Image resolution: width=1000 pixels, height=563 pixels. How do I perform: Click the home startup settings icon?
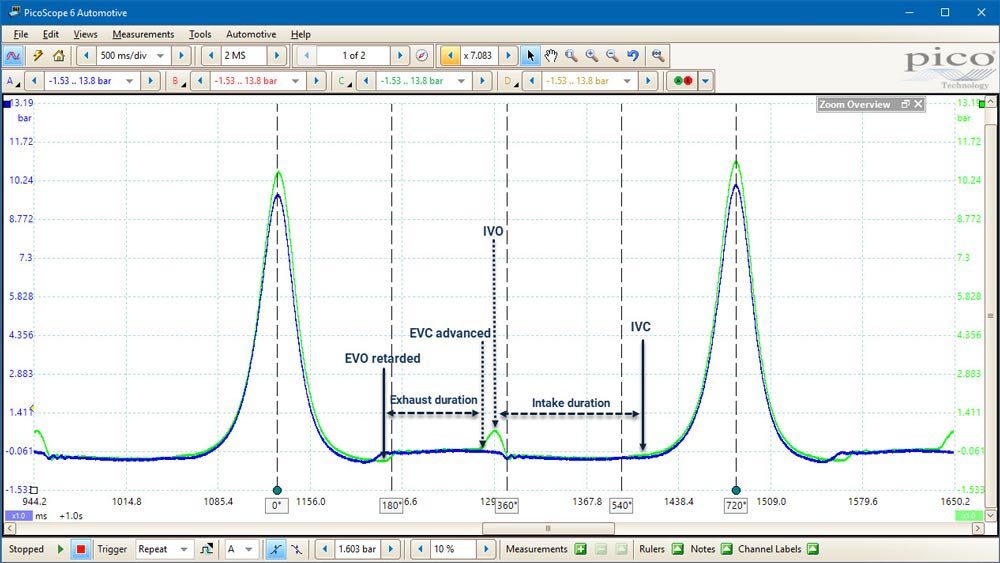click(x=59, y=56)
